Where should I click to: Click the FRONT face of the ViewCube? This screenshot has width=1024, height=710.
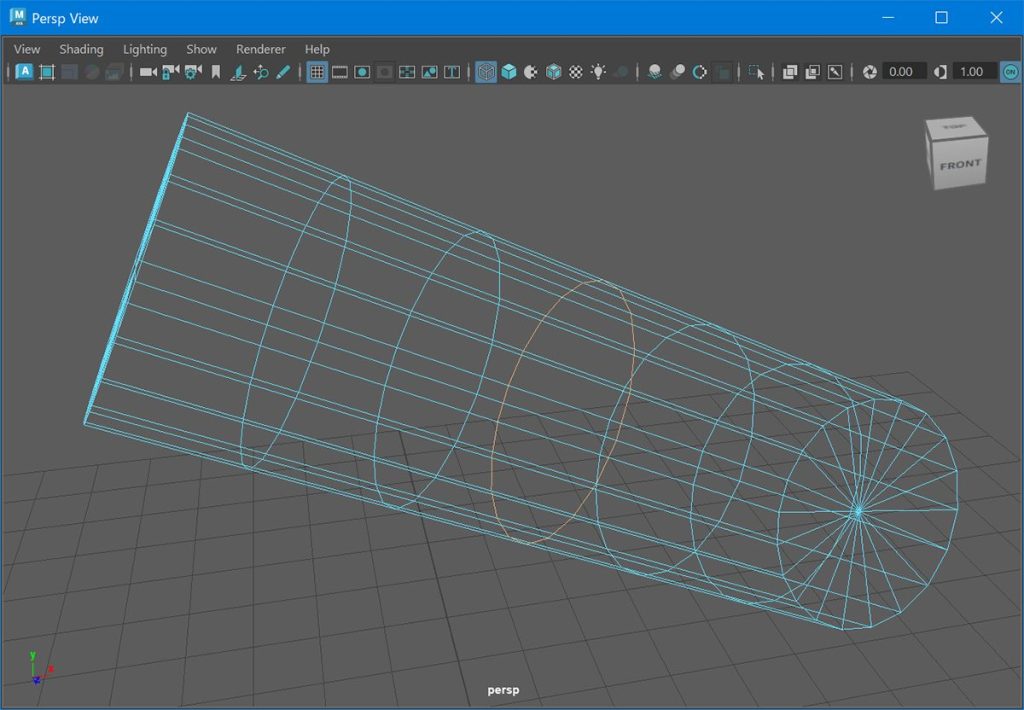[961, 165]
